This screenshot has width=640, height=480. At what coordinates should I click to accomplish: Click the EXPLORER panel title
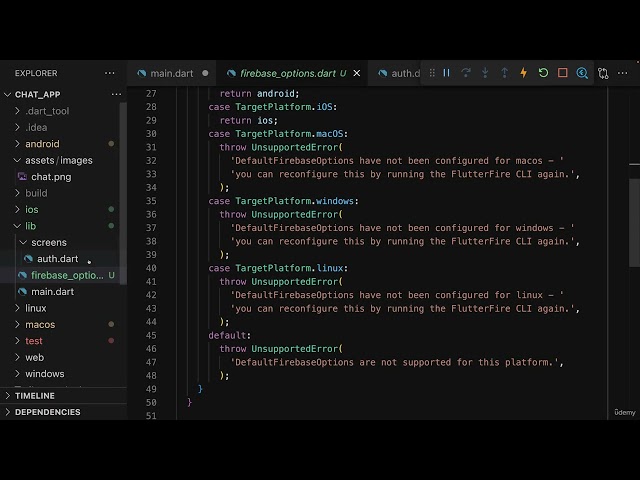pos(36,73)
